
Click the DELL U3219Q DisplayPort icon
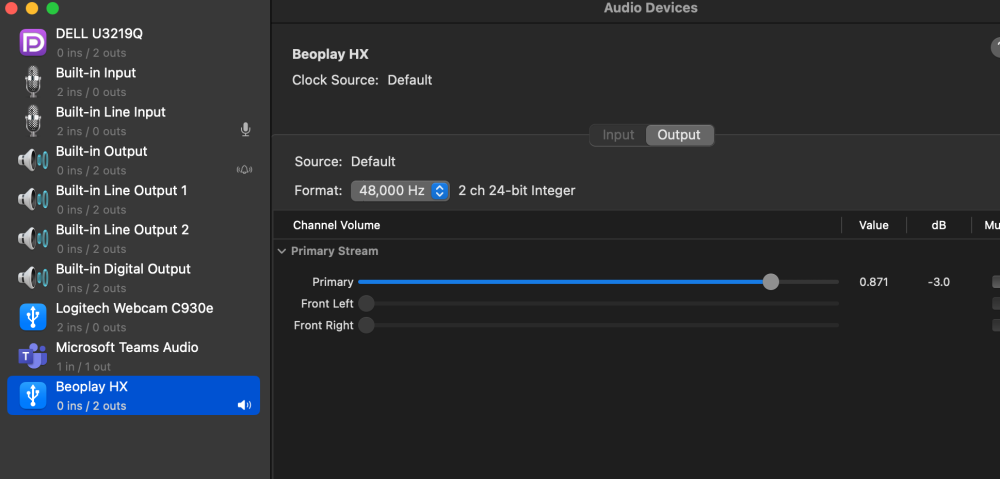coord(33,43)
